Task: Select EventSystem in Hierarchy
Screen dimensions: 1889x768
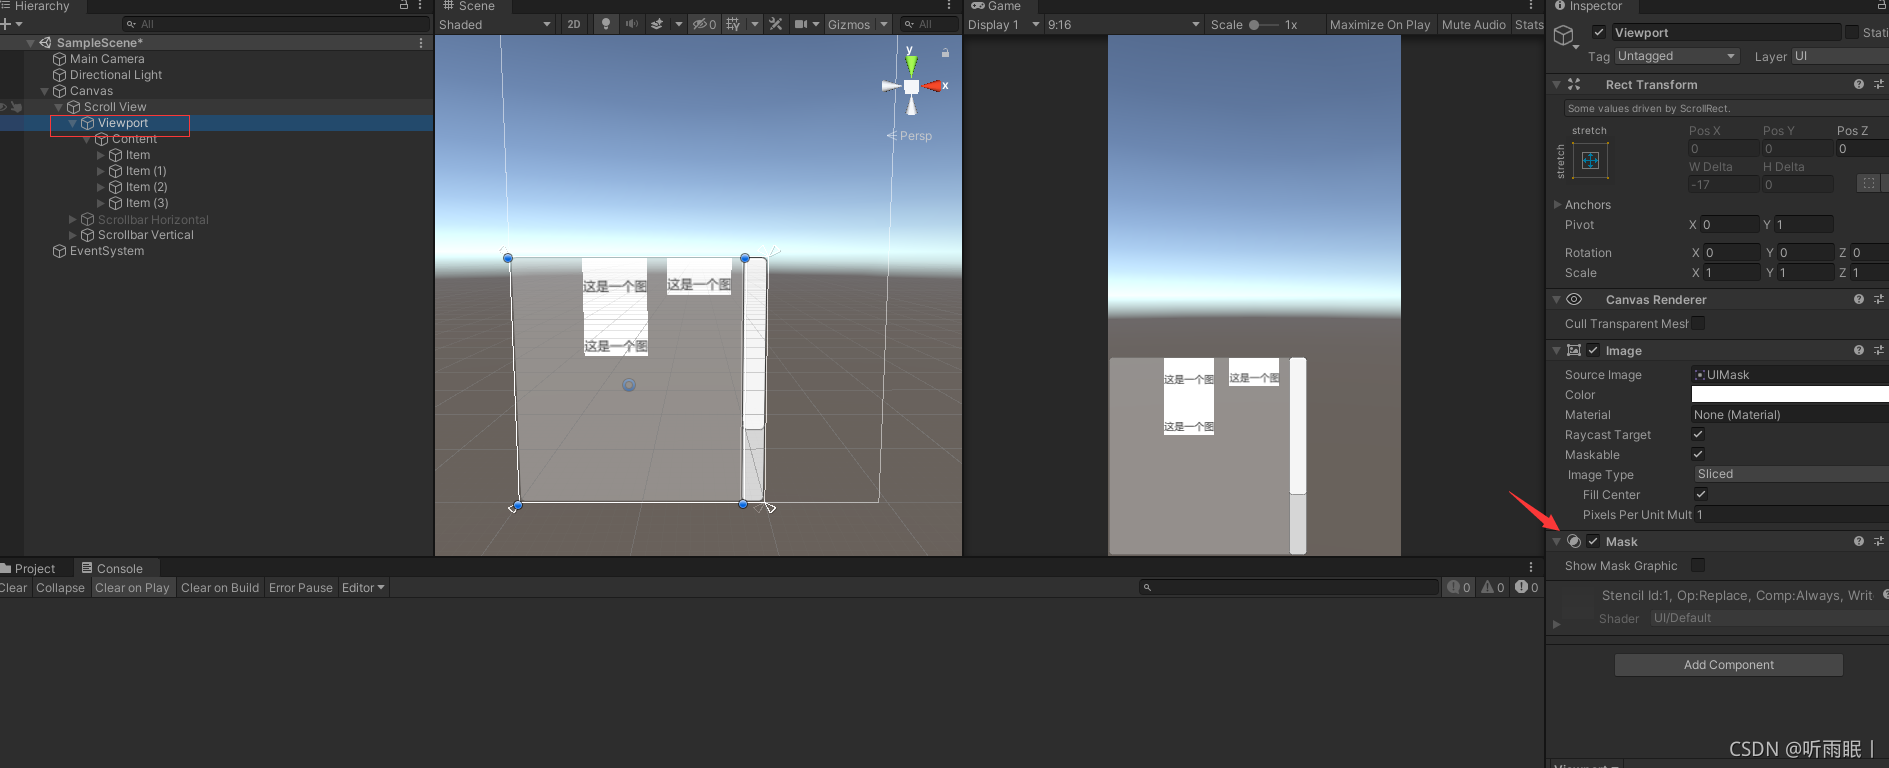Action: pos(107,251)
